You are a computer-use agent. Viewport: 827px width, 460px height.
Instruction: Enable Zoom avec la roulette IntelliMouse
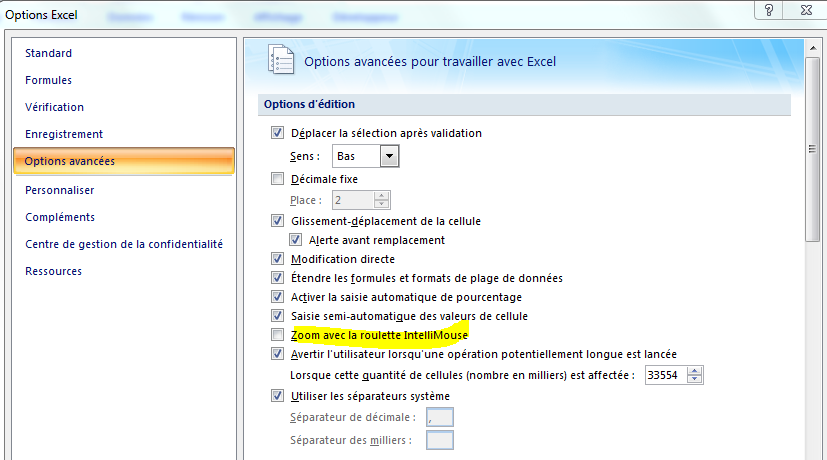[277, 335]
